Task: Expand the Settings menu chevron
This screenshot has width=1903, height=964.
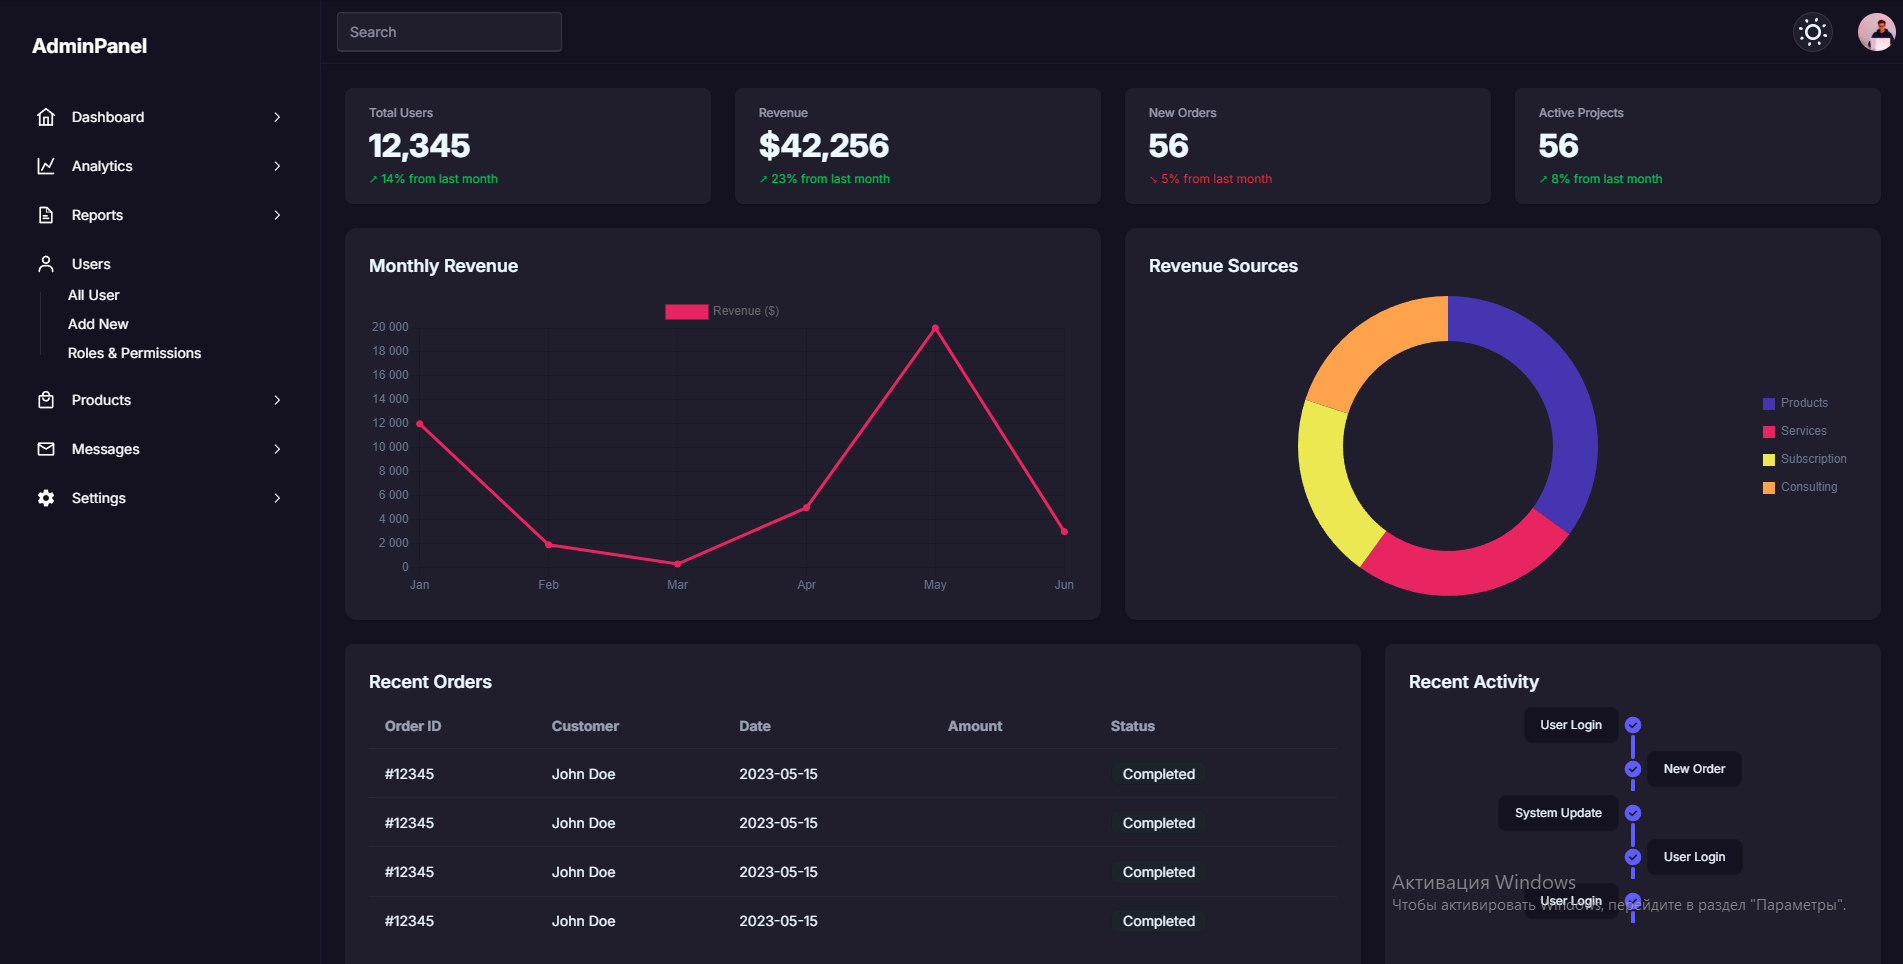Action: [277, 498]
